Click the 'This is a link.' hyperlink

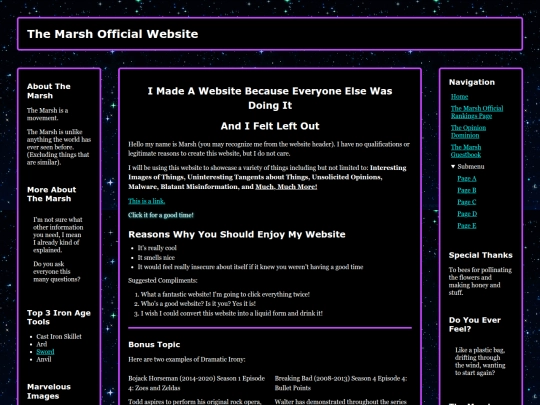coord(147,201)
